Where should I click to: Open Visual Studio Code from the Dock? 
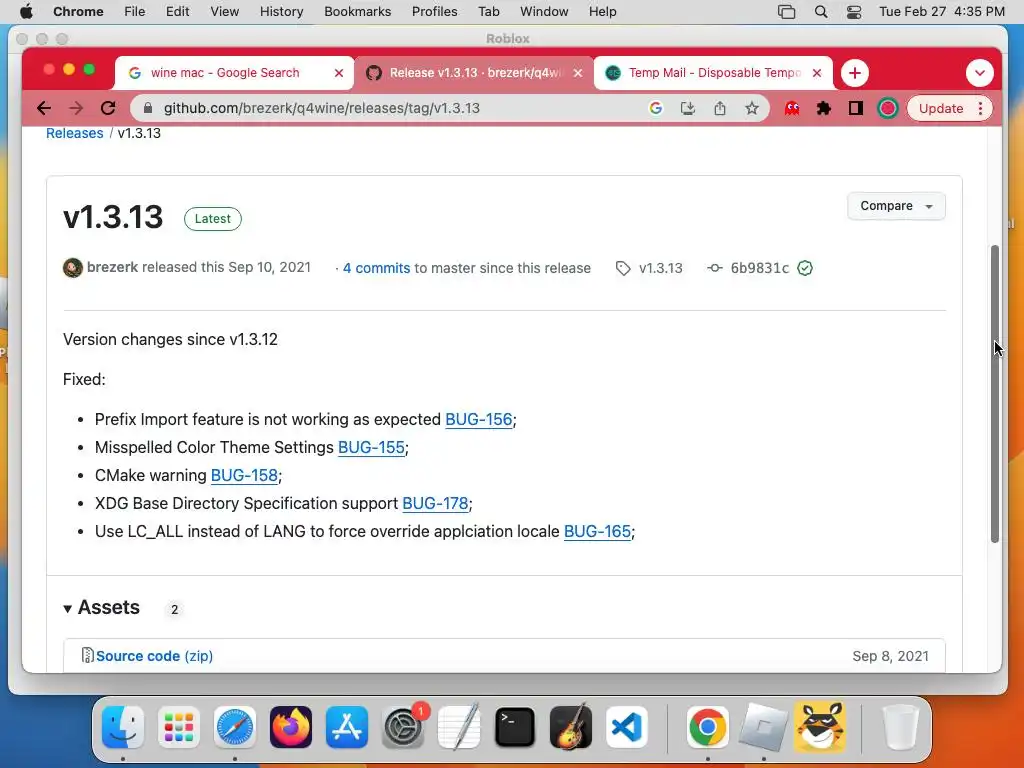(x=627, y=727)
